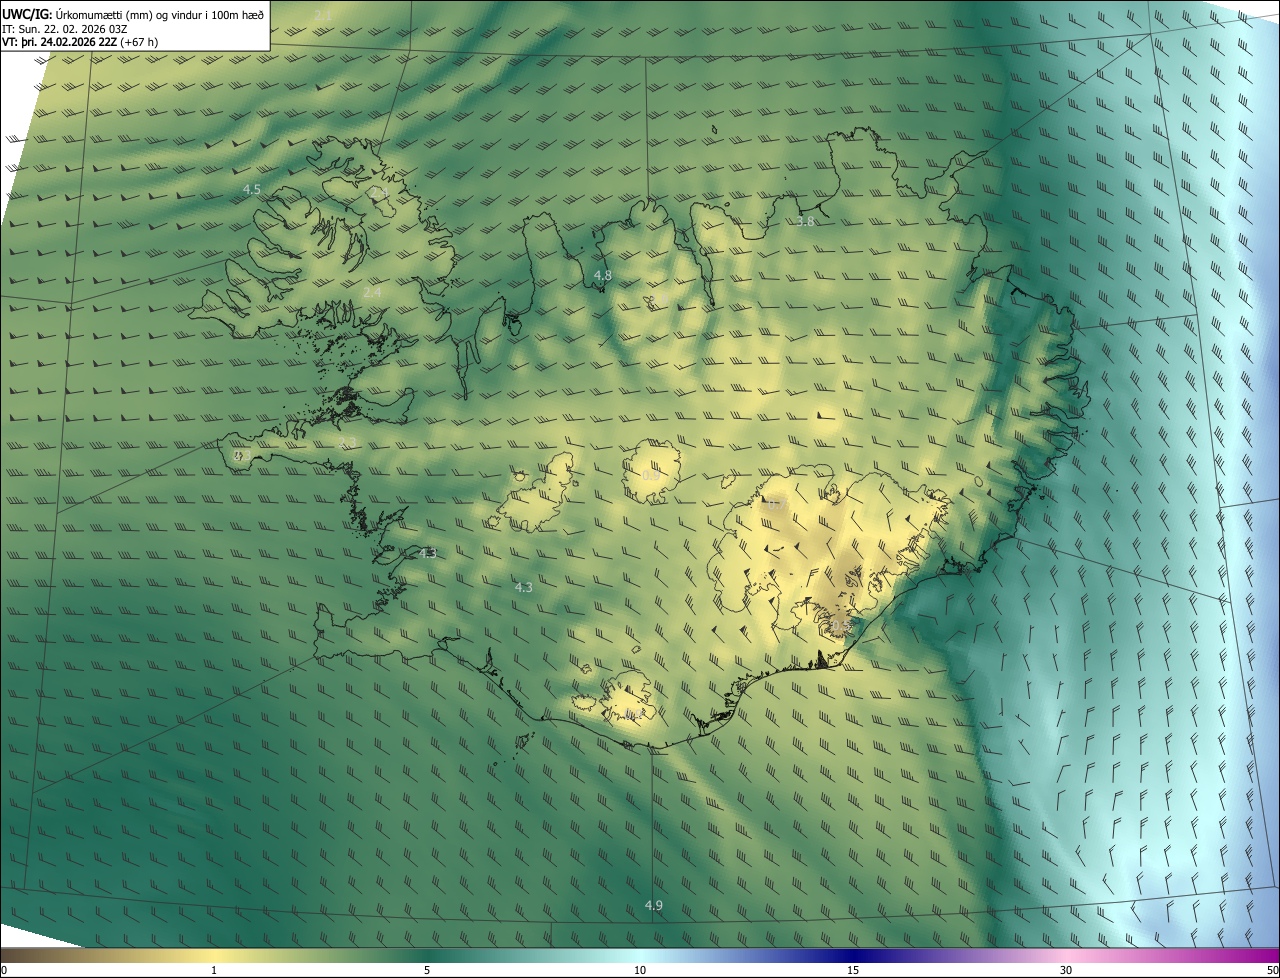
Task: Click the 50 tick on the color scale
Action: click(x=1272, y=971)
